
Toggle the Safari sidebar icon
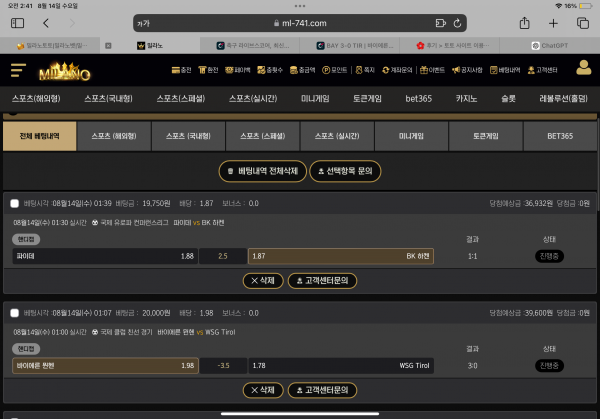click(x=17, y=23)
